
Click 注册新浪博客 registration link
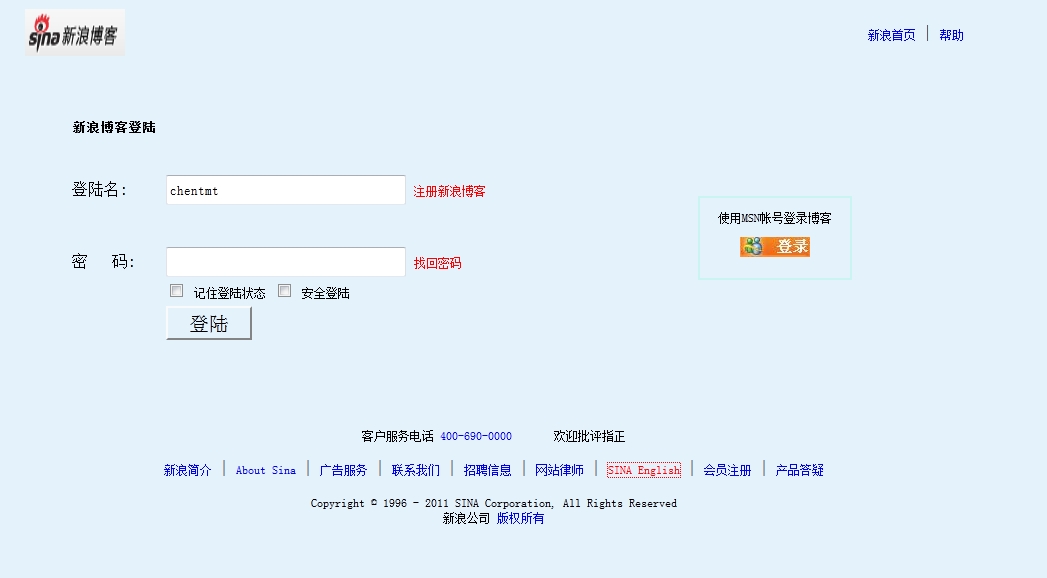pos(449,192)
